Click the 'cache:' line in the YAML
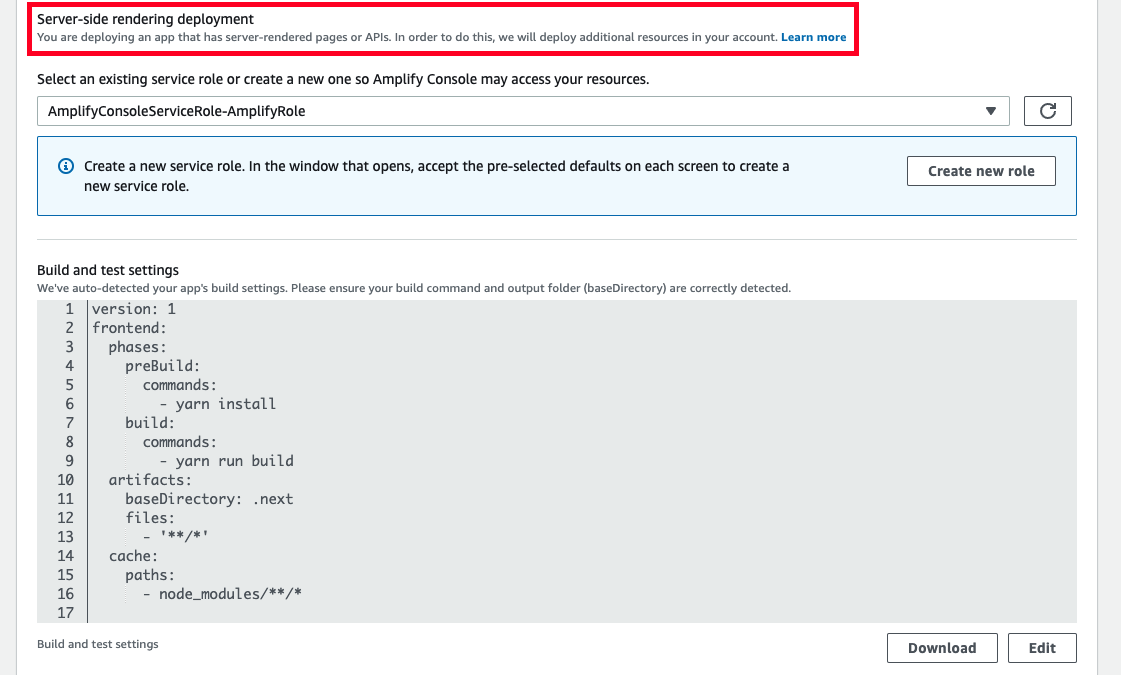This screenshot has width=1121, height=675. (133, 556)
